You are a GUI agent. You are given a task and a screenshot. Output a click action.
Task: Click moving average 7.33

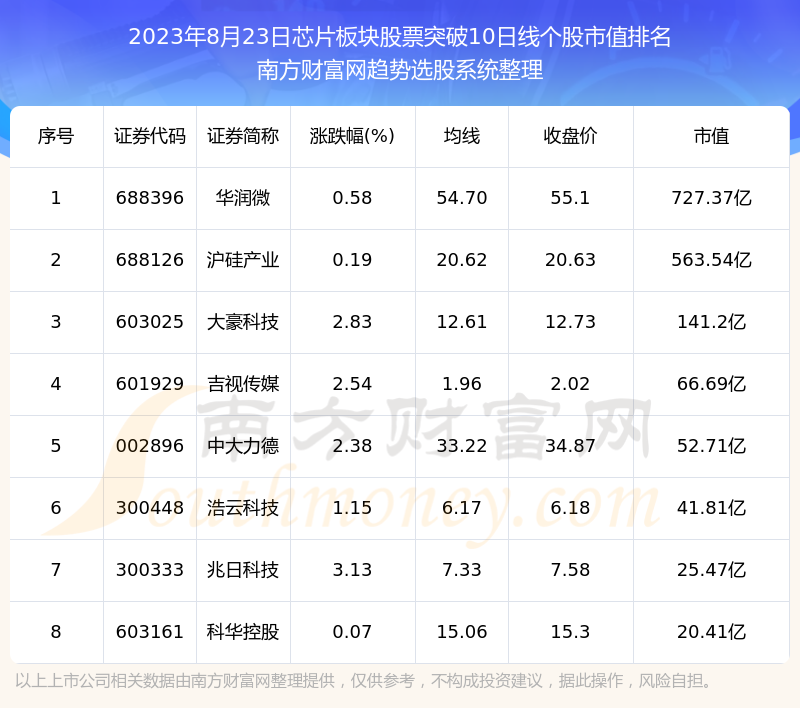462,570
